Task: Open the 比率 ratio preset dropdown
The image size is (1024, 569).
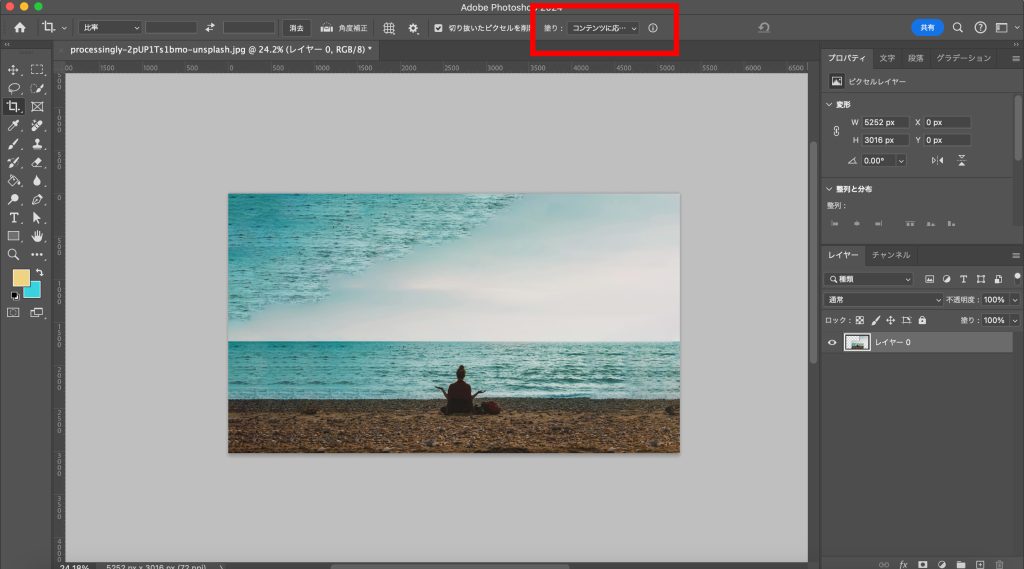Action: pyautogui.click(x=109, y=28)
